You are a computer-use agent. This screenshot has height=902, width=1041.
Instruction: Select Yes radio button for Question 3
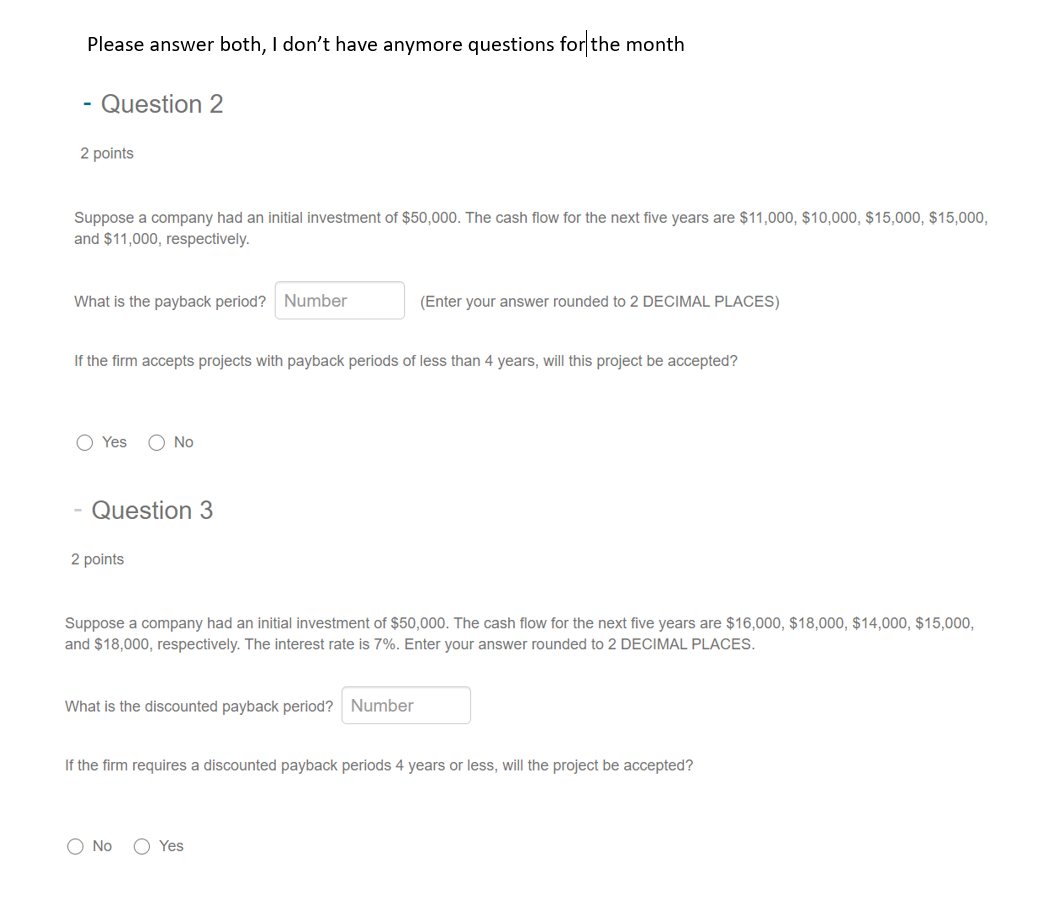142,846
